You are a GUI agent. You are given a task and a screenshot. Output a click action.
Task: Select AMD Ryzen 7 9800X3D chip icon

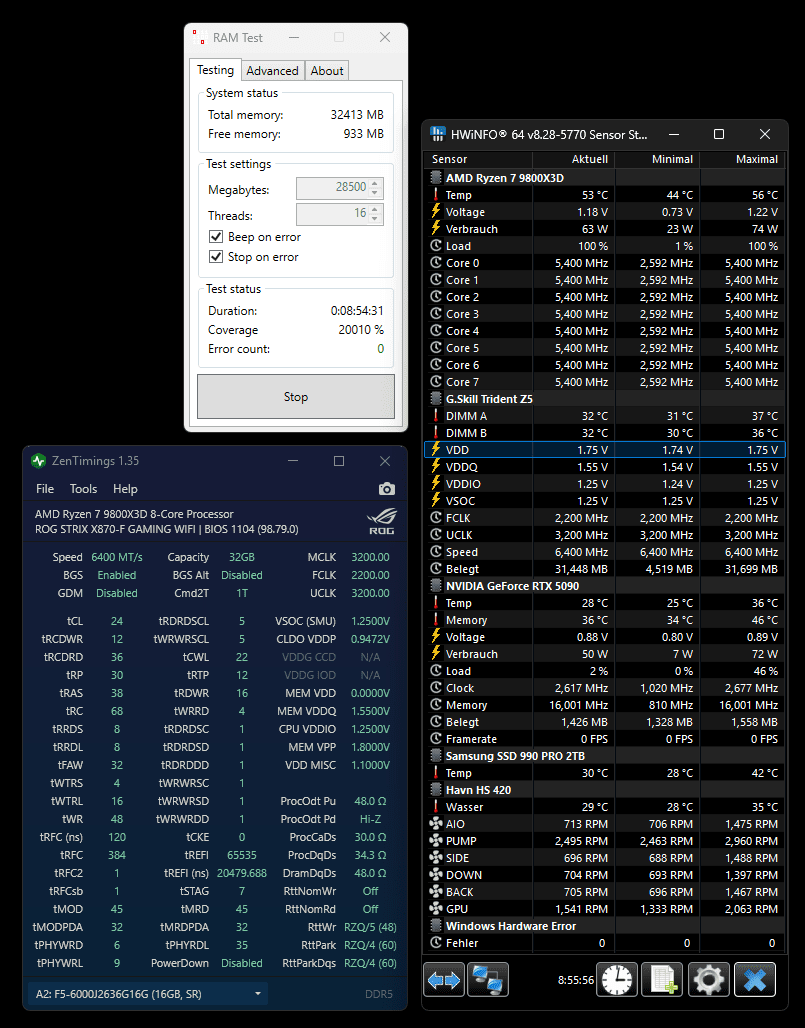coord(435,178)
